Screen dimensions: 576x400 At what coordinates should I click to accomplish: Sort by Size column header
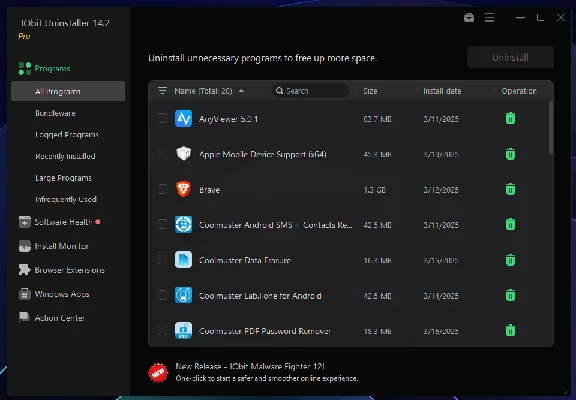[x=370, y=91]
